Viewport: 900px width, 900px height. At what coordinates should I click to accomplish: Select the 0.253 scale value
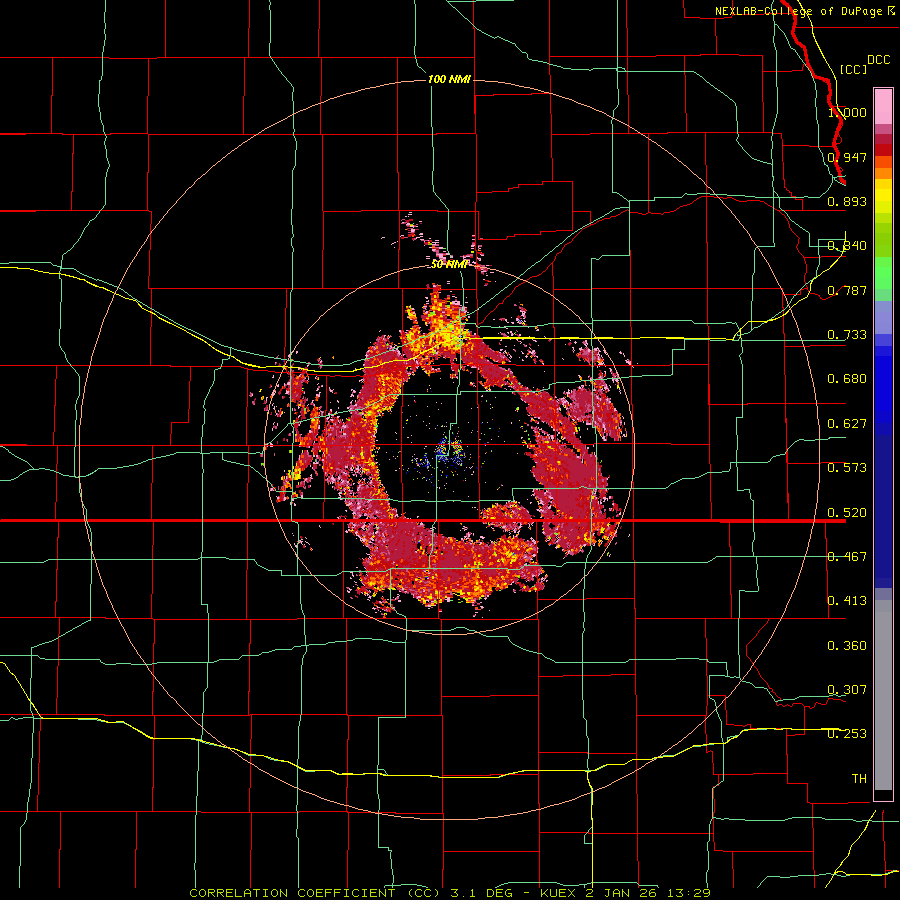847,734
